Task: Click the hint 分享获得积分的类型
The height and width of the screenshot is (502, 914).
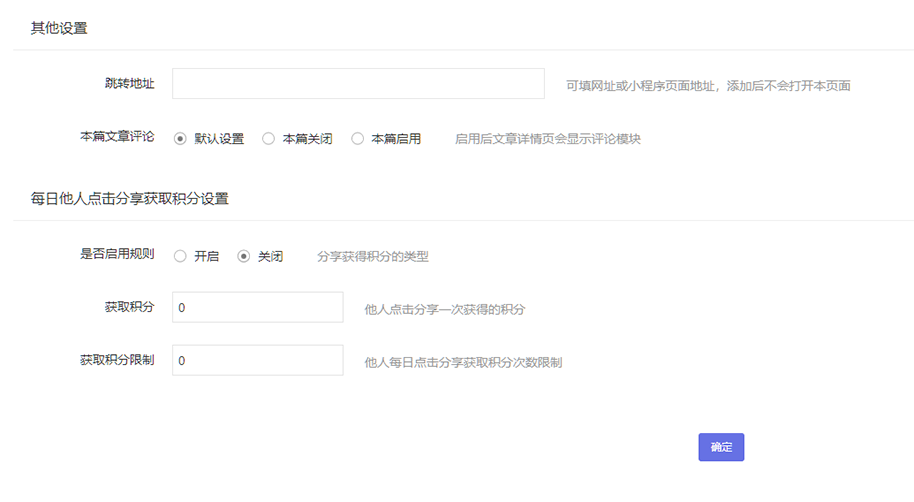Action: (x=372, y=257)
